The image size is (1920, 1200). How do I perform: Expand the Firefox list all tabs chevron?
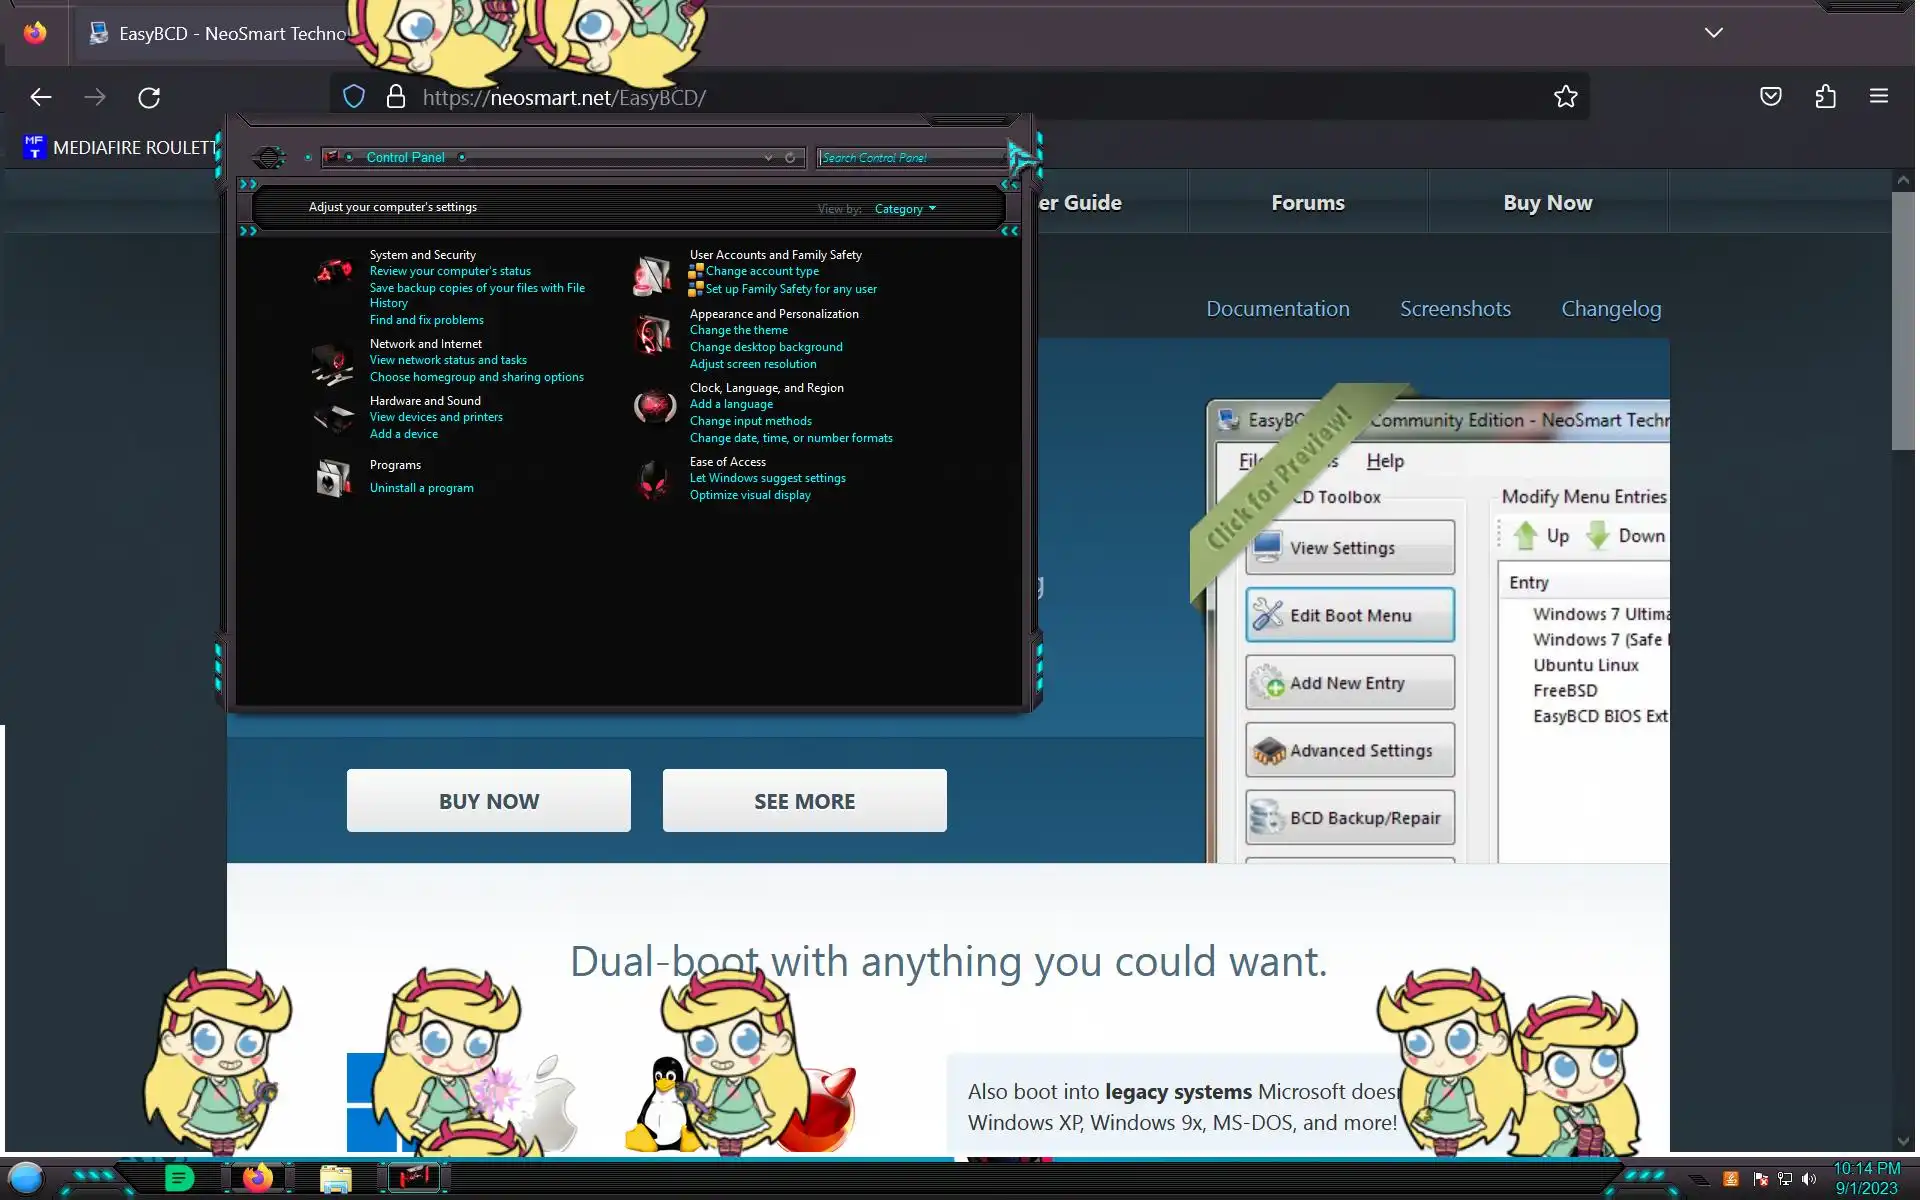[1713, 33]
